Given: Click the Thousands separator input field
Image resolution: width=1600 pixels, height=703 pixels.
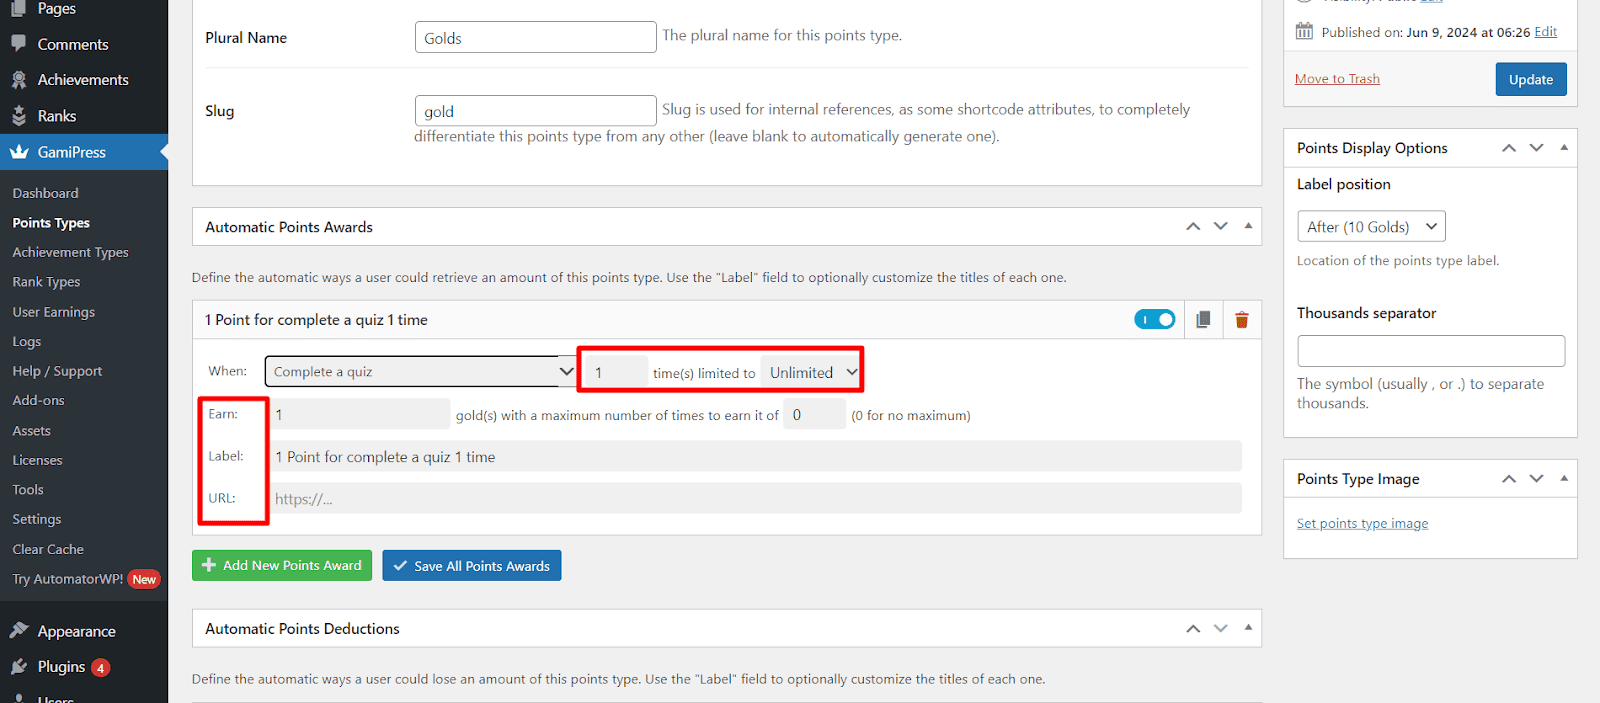Looking at the screenshot, I should point(1430,351).
